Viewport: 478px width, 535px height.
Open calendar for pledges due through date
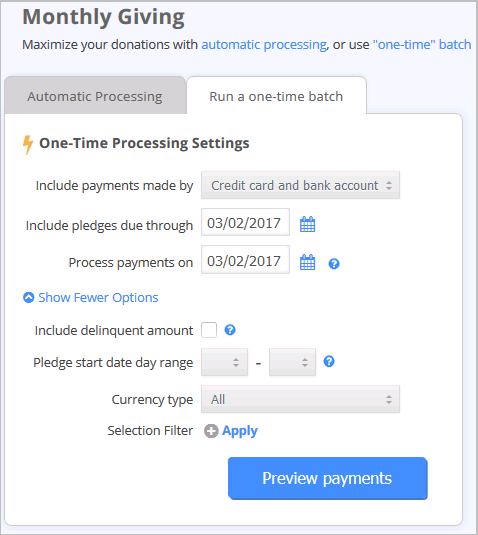[307, 224]
